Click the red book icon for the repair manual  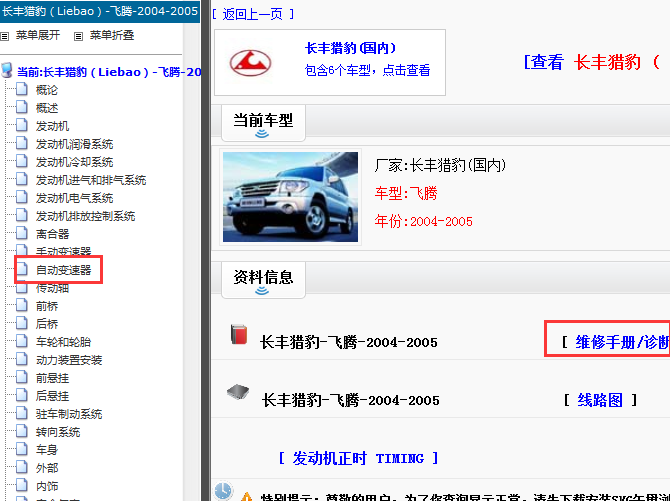(239, 334)
